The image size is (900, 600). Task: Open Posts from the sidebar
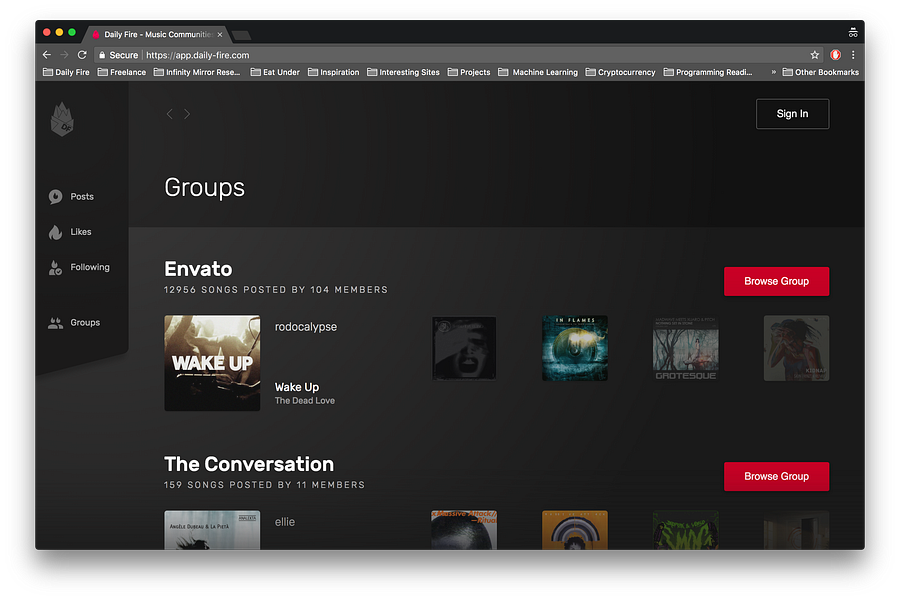click(71, 196)
